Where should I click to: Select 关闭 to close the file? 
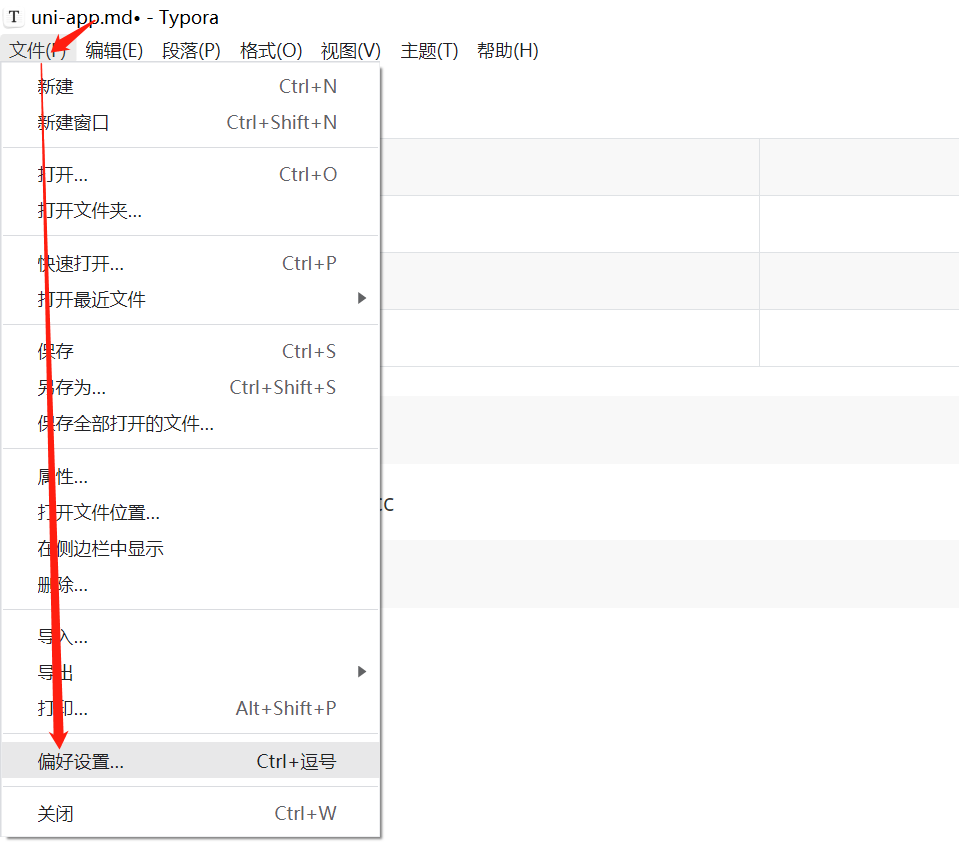(x=191, y=813)
